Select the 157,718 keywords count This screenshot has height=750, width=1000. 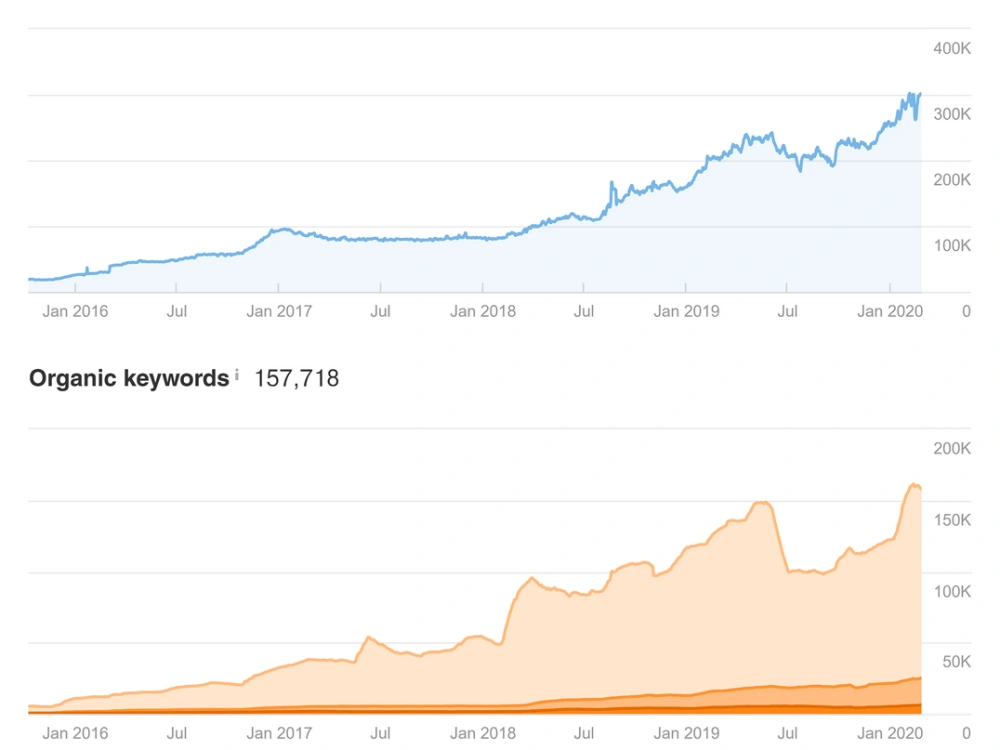pyautogui.click(x=297, y=379)
